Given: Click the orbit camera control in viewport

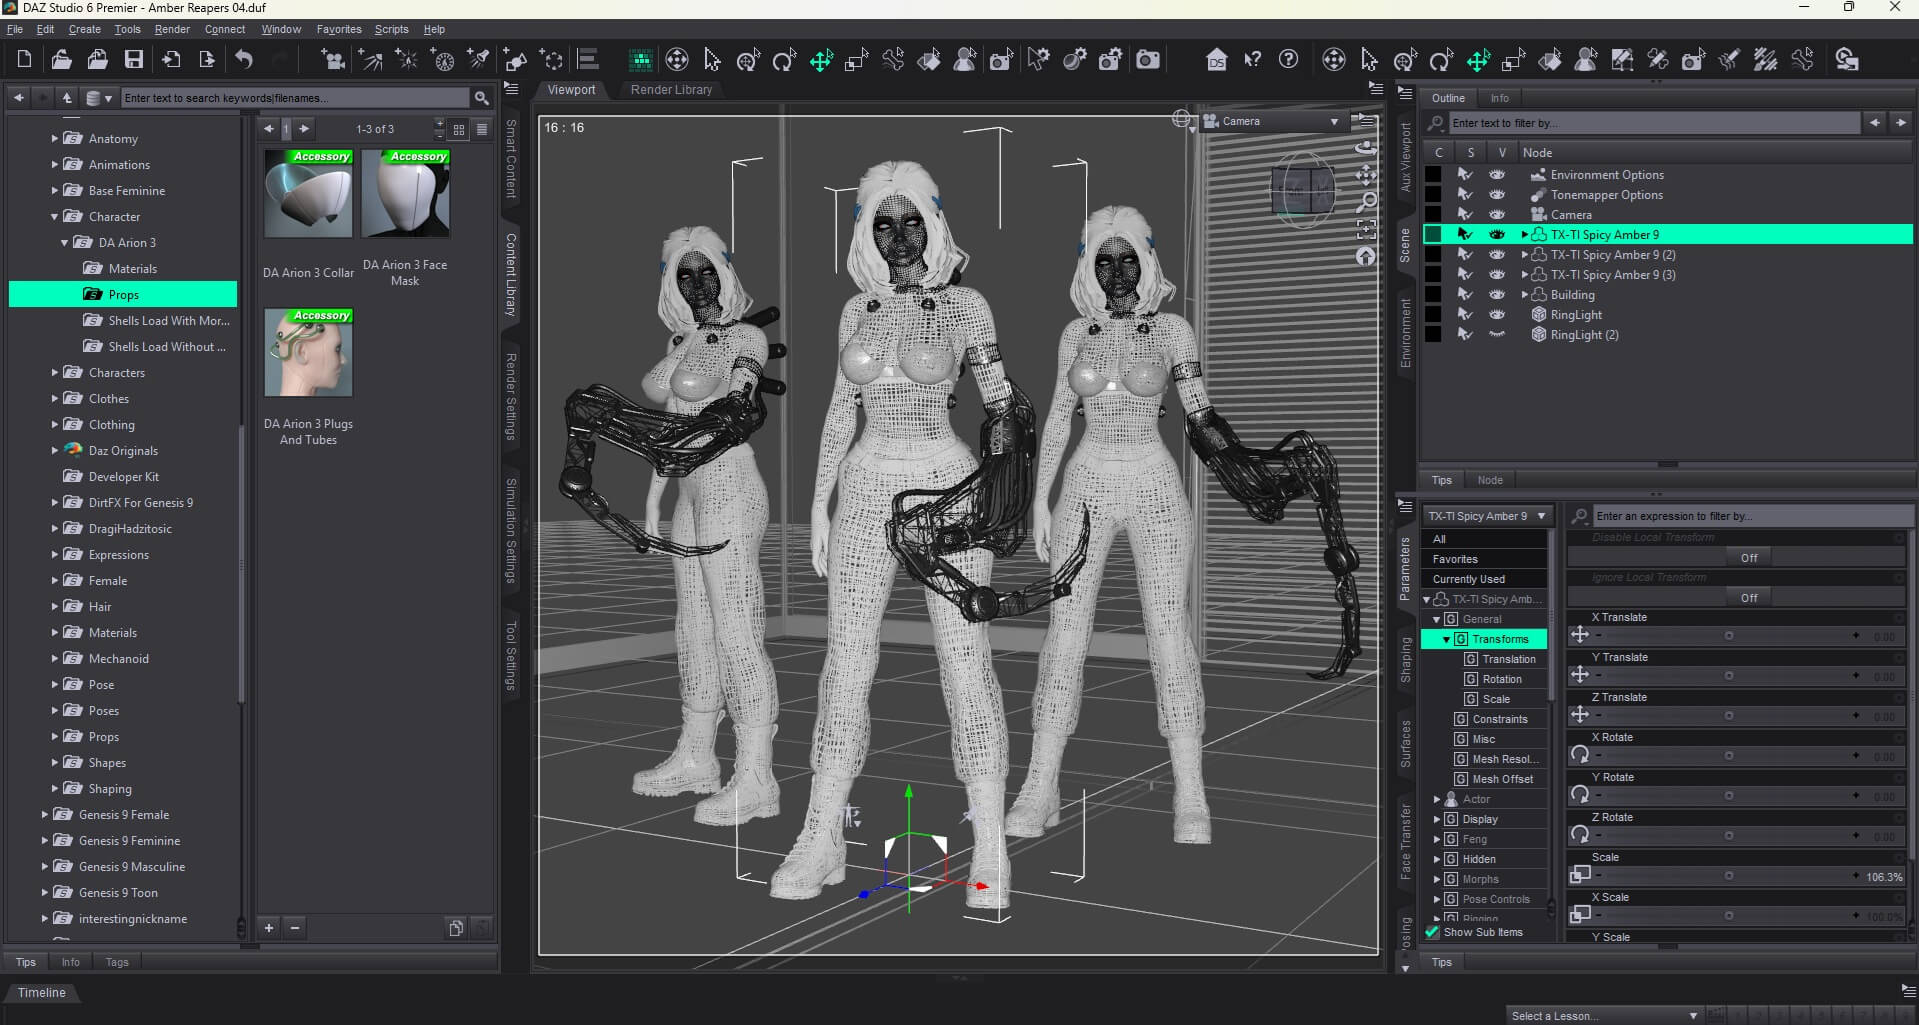Looking at the screenshot, I should (1365, 147).
